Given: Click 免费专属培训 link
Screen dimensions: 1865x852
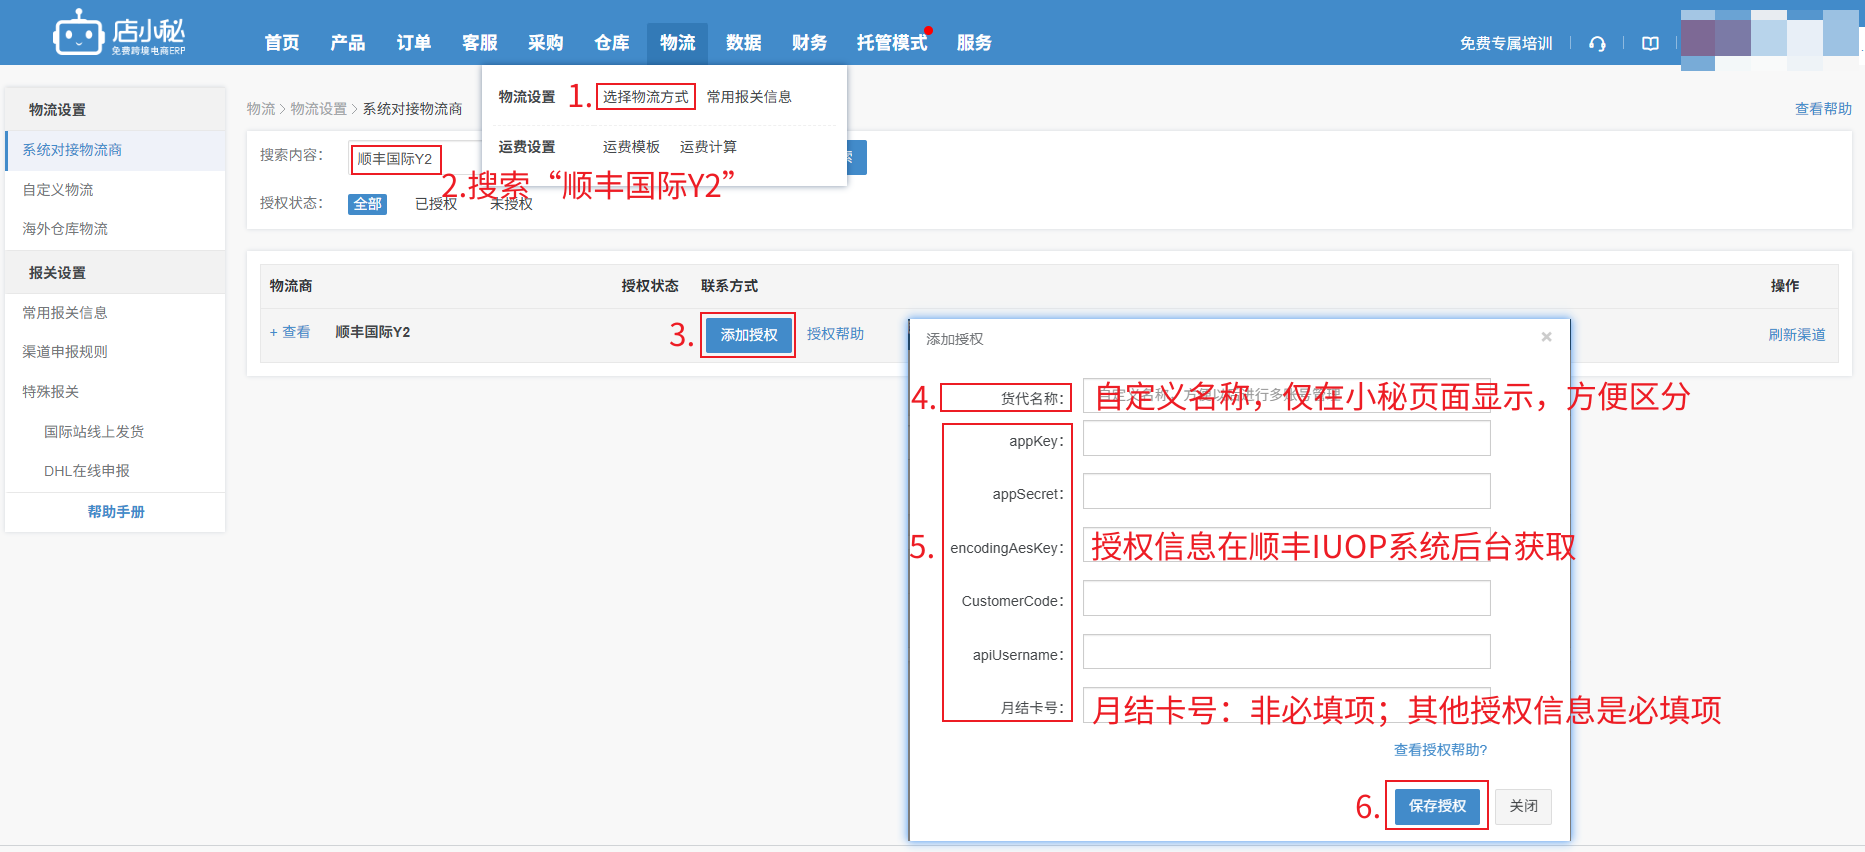Looking at the screenshot, I should click(1506, 43).
